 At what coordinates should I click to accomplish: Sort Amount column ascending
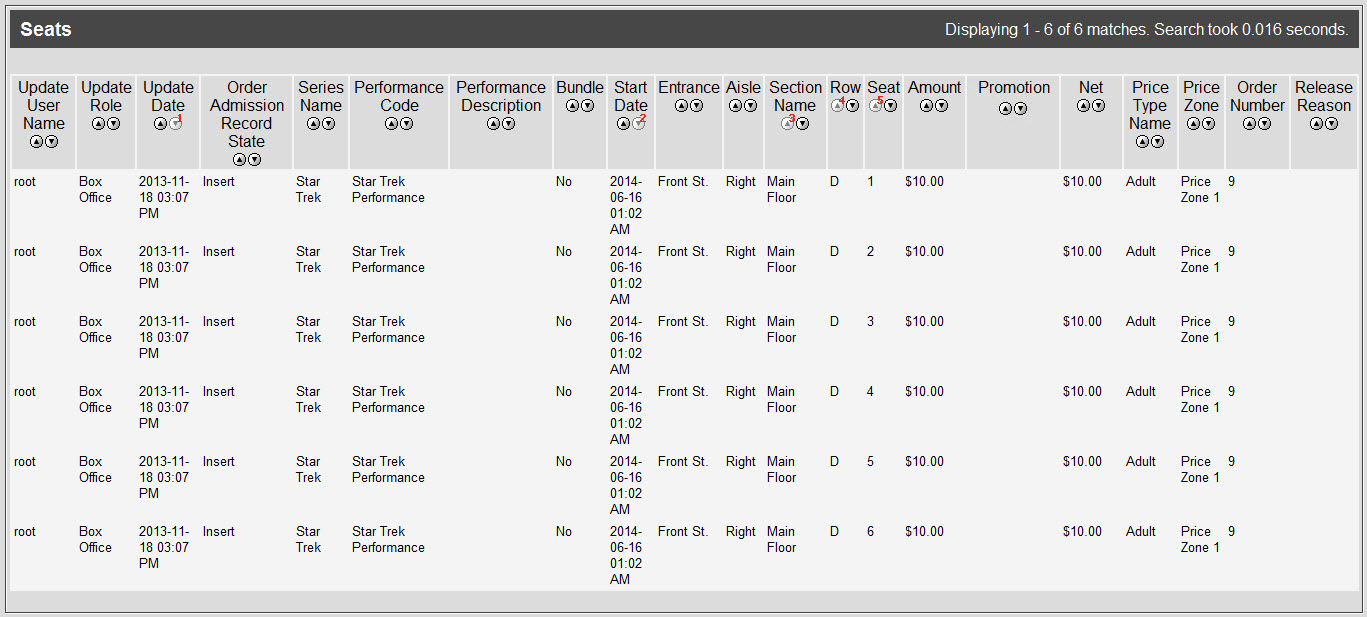(x=926, y=106)
